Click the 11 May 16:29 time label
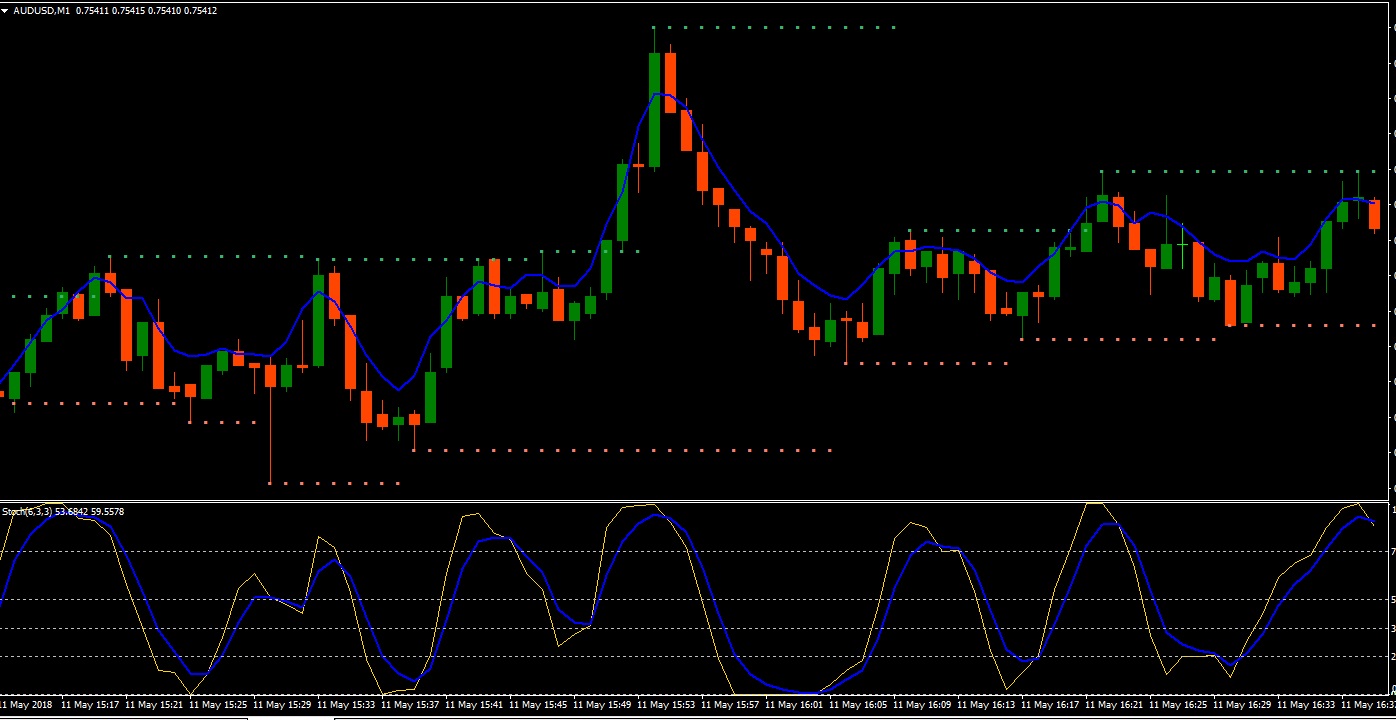Viewport: 1396px width, 720px height. coord(1242,705)
